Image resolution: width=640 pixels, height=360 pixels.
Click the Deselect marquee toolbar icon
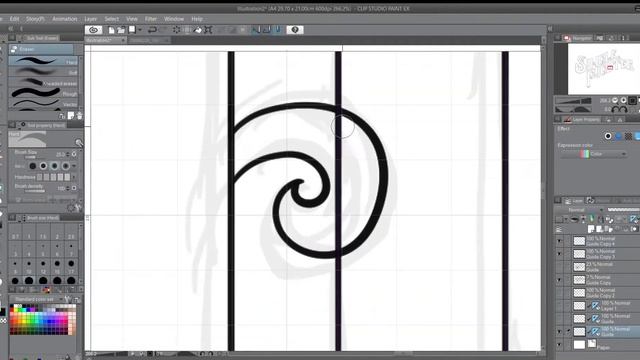coord(176,30)
